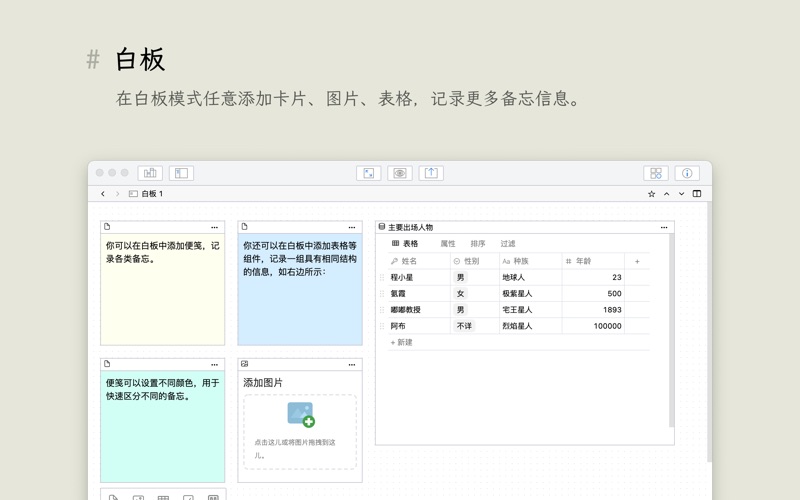Screen dimensions: 800x500
Task: Open the grid view icon
Action: 656,173
